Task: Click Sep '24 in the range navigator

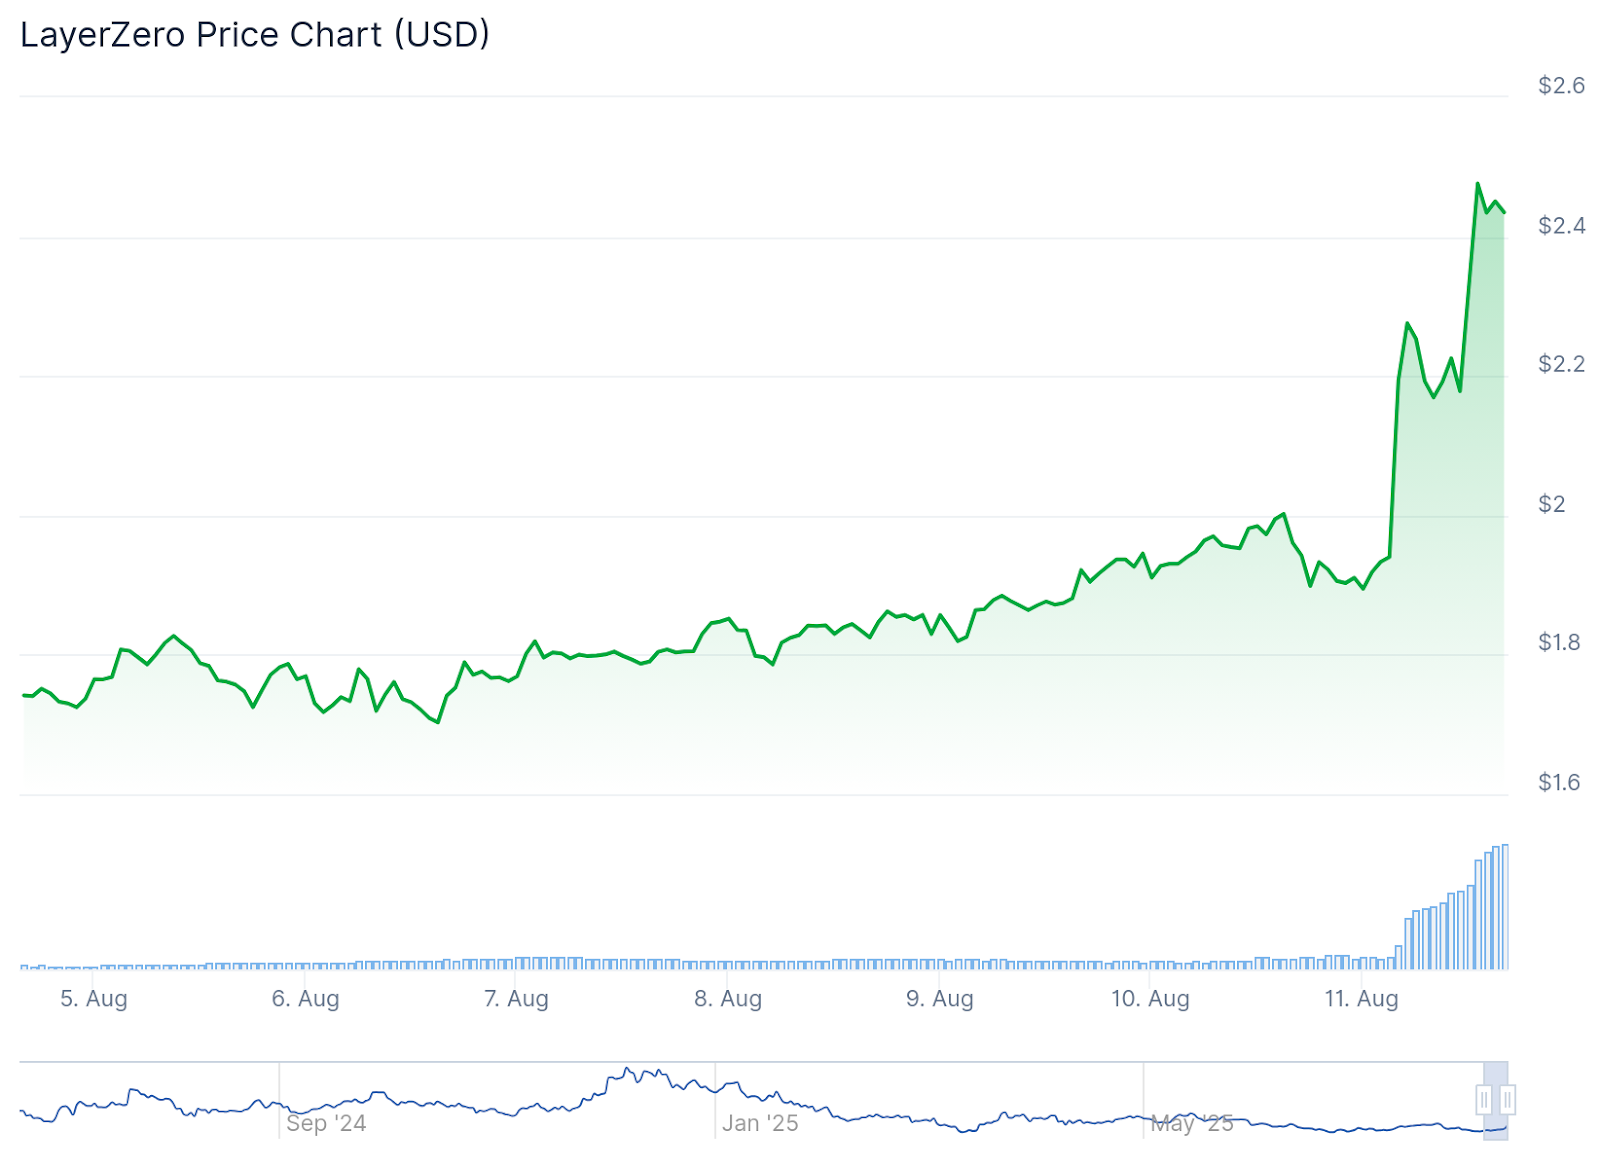Action: tap(326, 1123)
